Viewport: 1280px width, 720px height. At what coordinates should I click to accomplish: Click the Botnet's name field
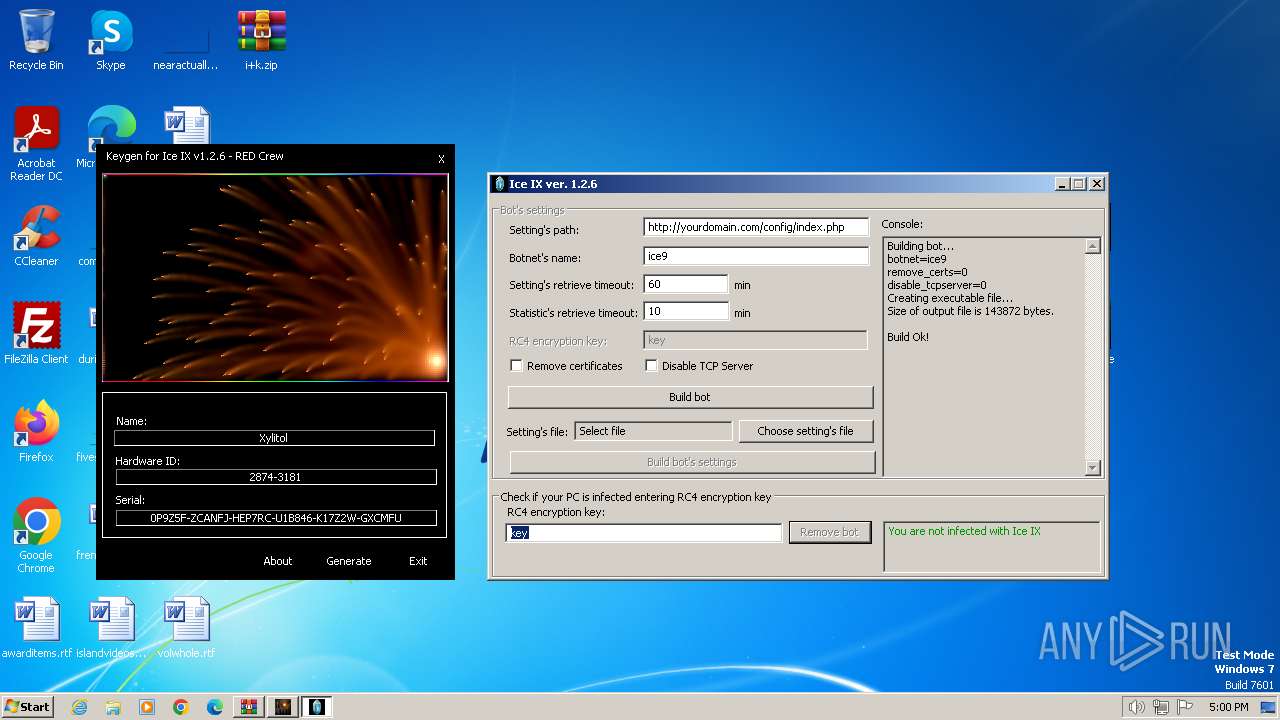756,256
